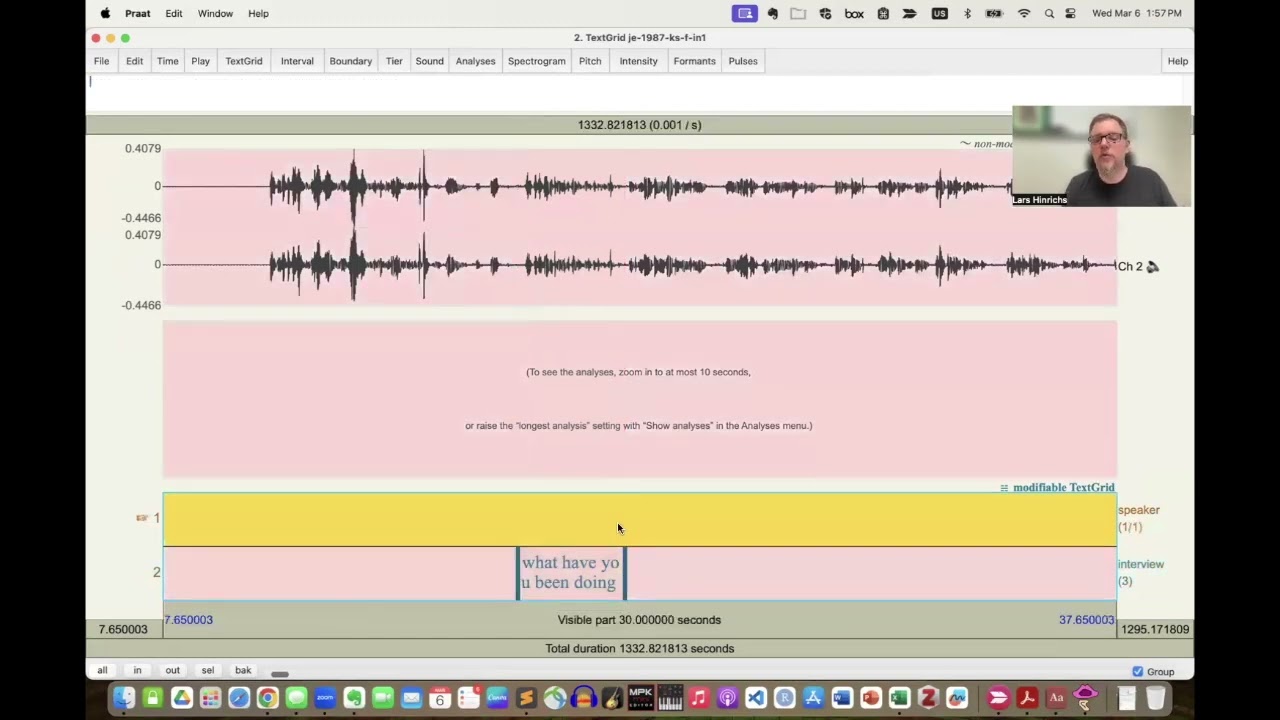Click the horizontal scrollbar thumb
Image resolution: width=1280 pixels, height=720 pixels.
(280, 674)
